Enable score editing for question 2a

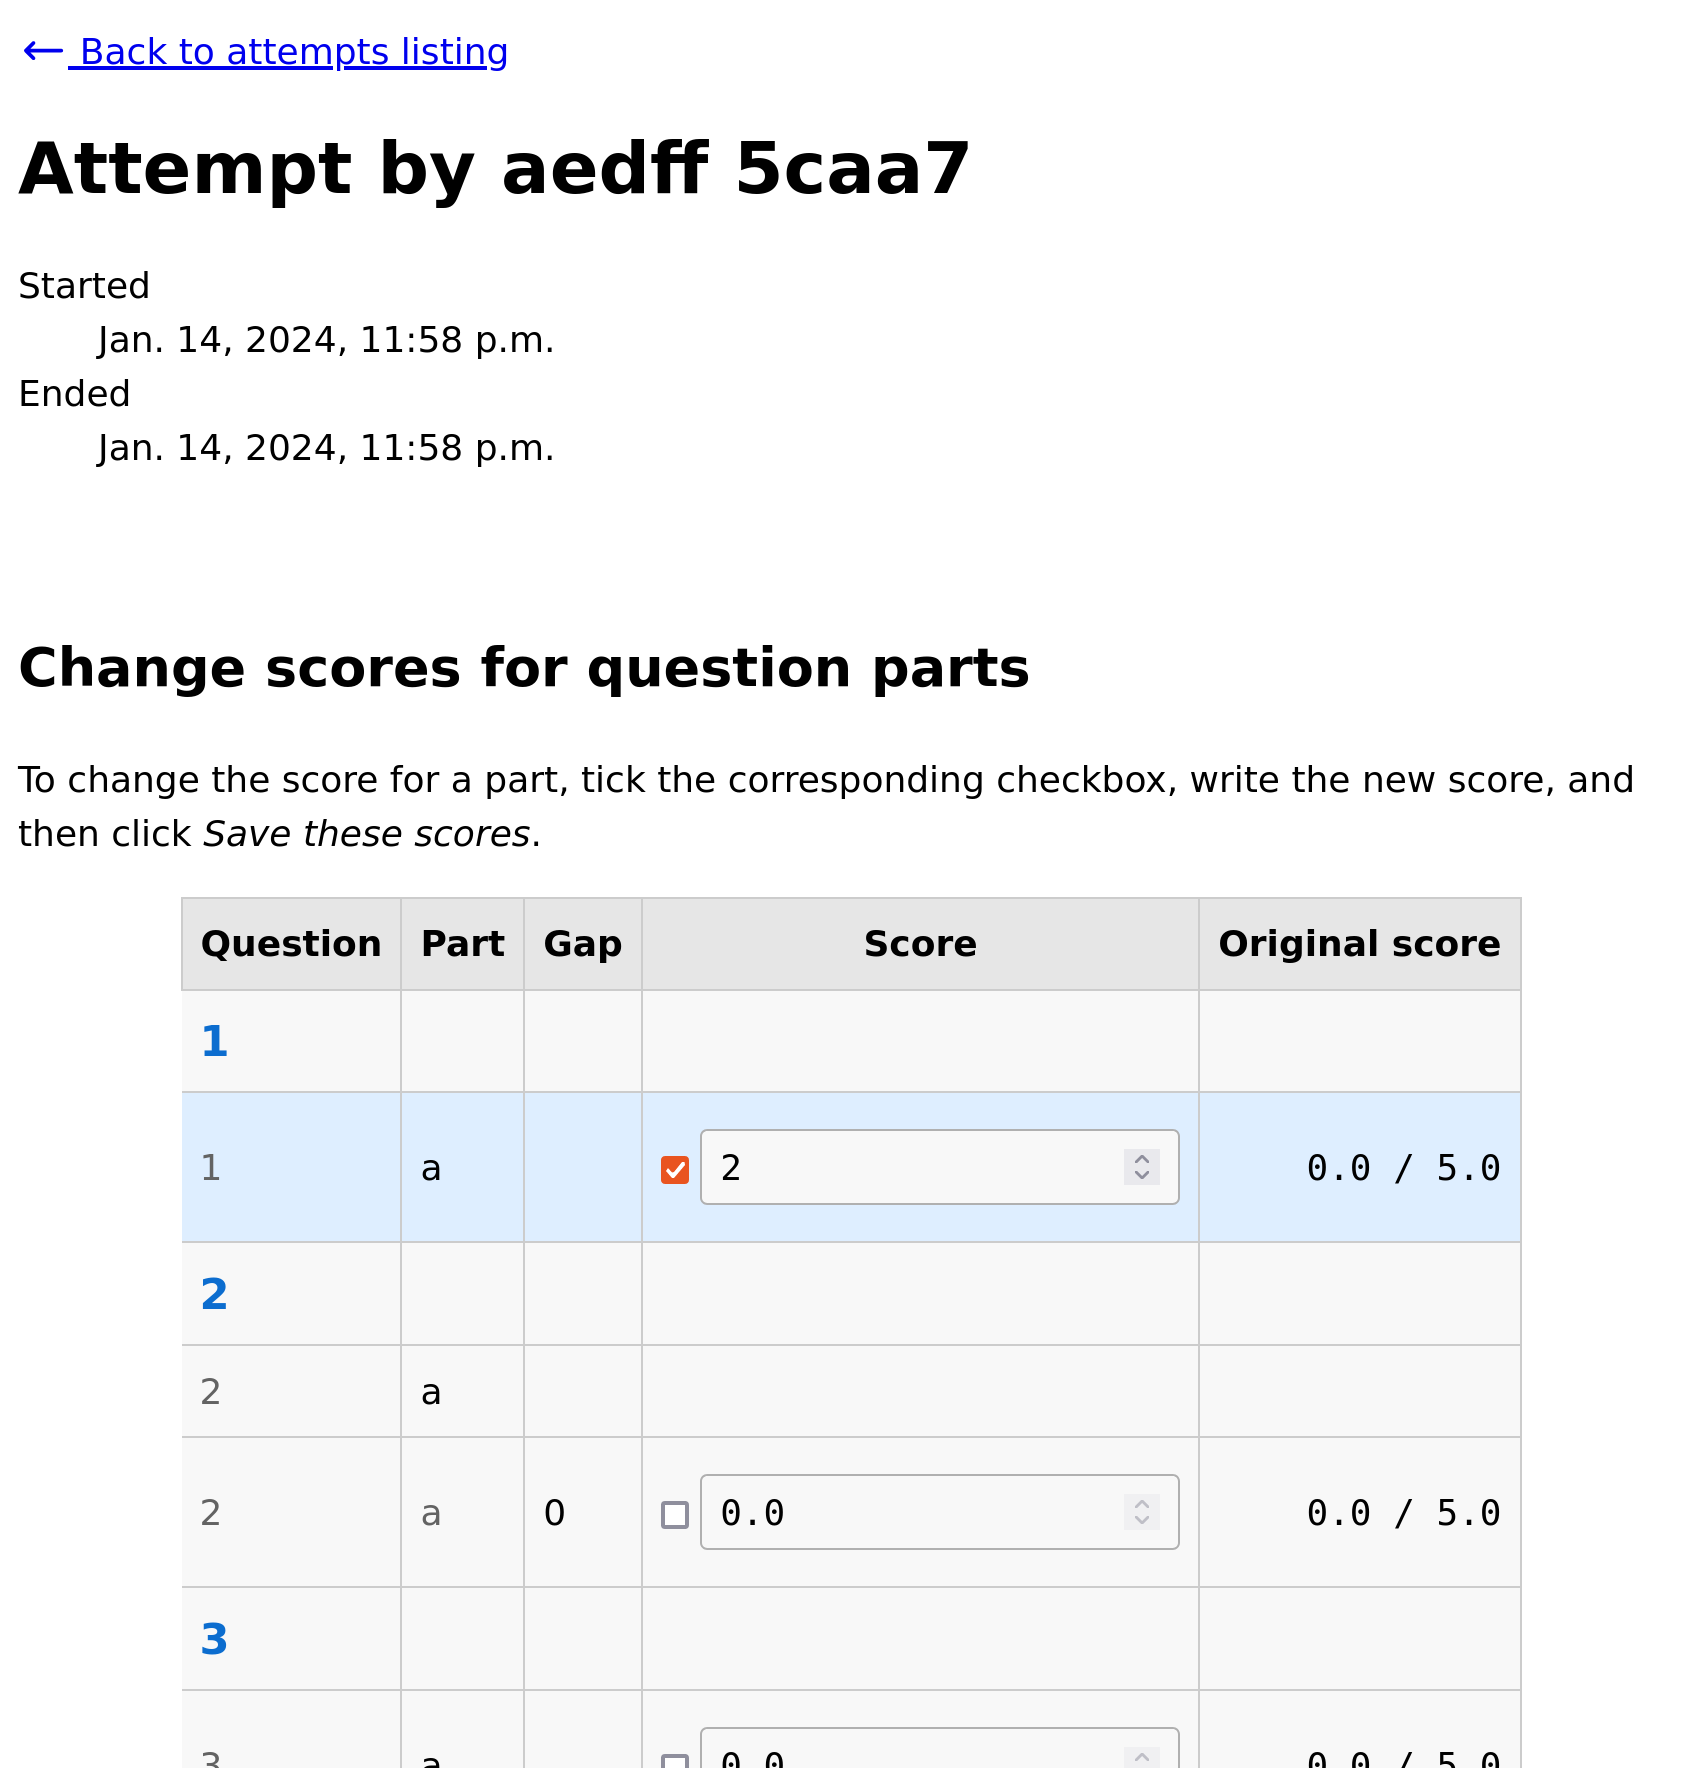(x=675, y=1513)
